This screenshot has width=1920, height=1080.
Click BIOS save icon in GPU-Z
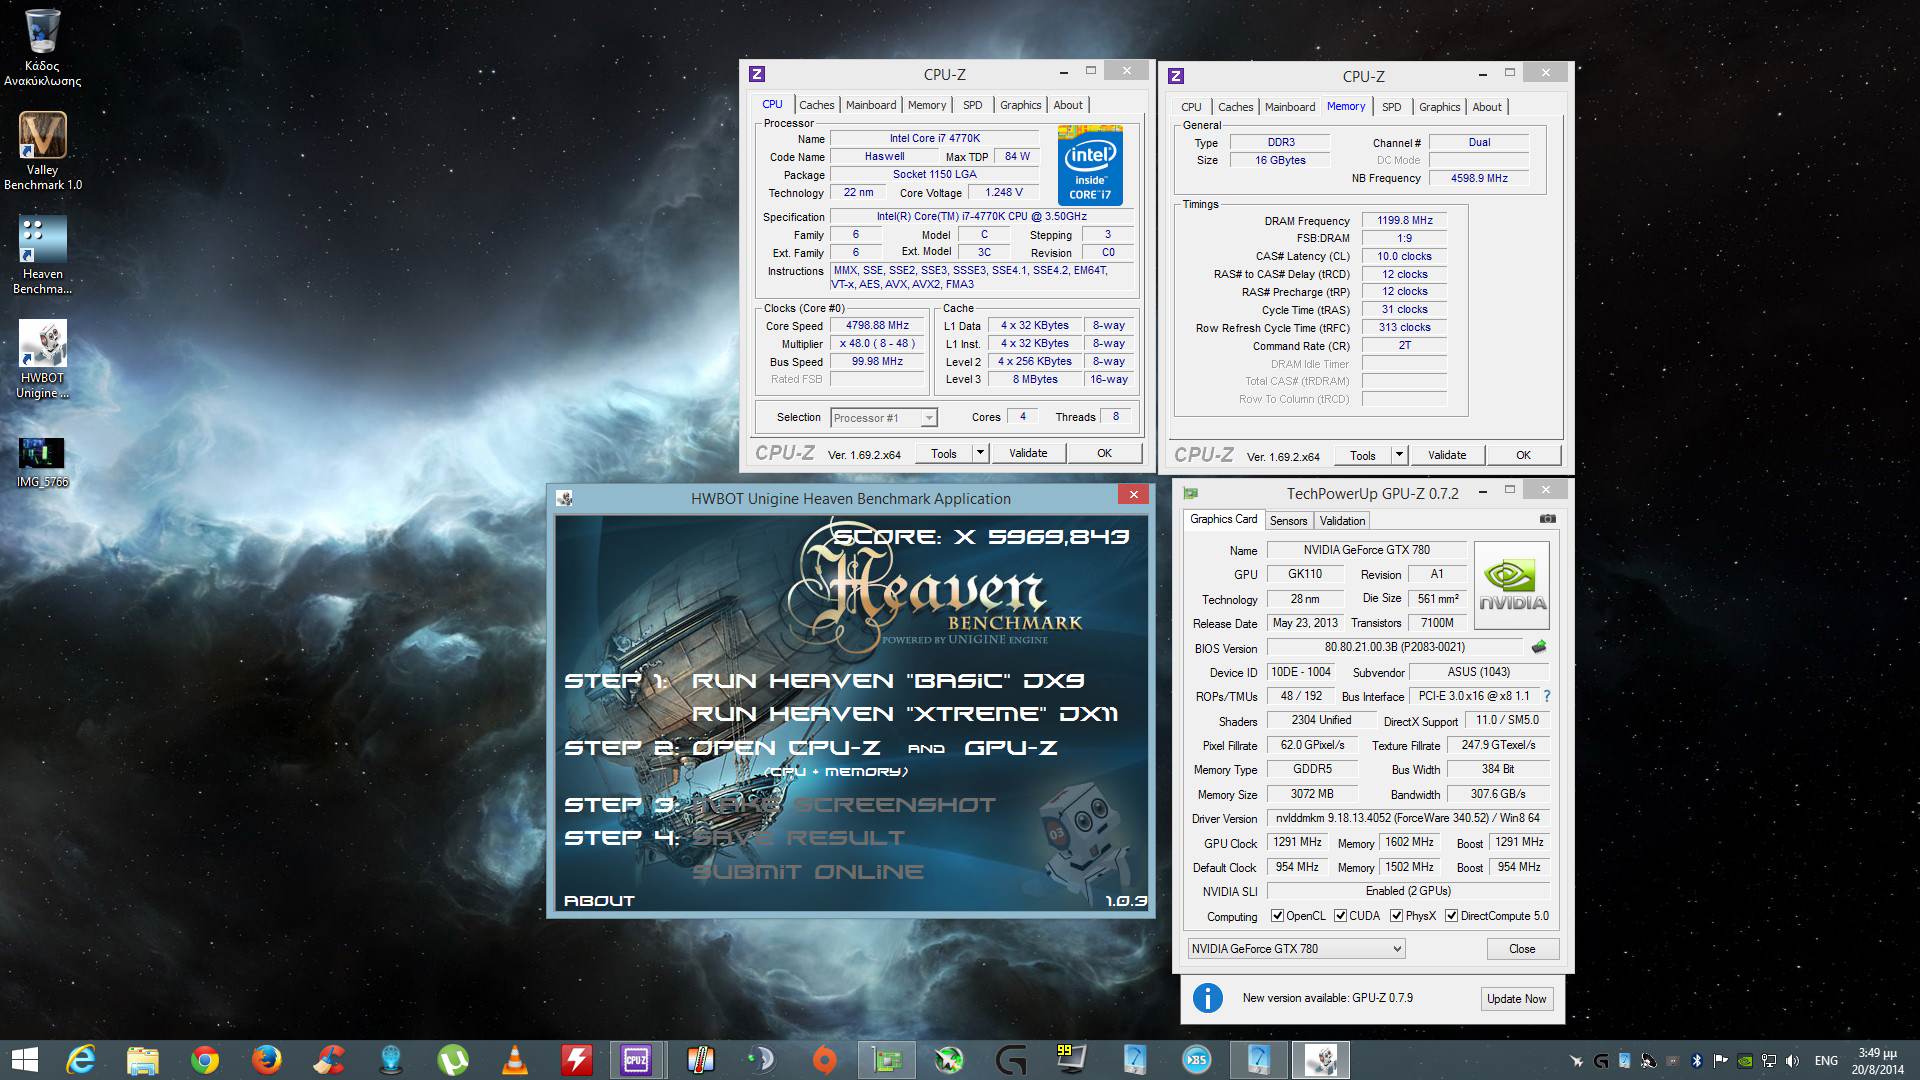1539,647
